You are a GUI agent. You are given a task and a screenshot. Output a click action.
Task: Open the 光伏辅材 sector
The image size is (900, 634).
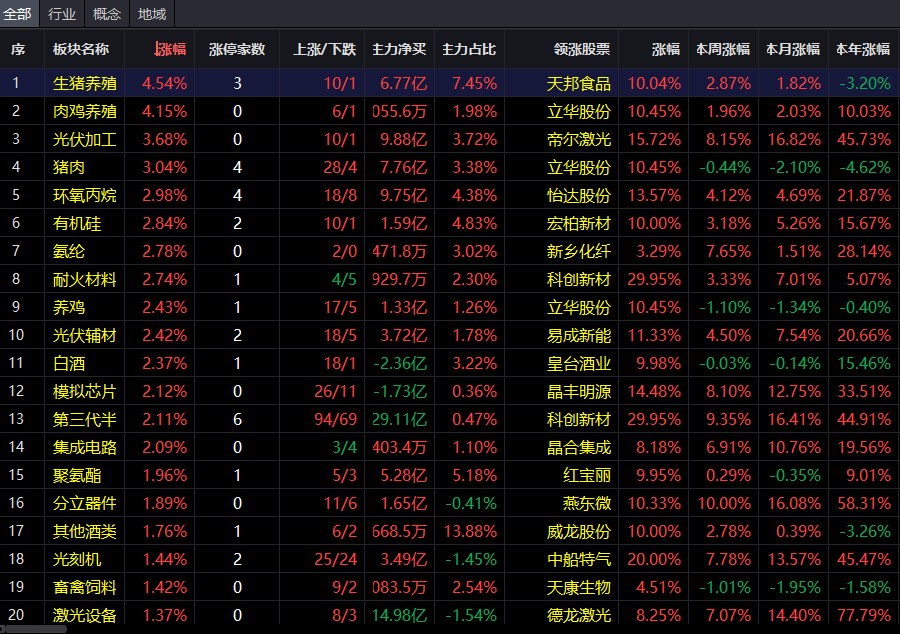click(x=85, y=335)
